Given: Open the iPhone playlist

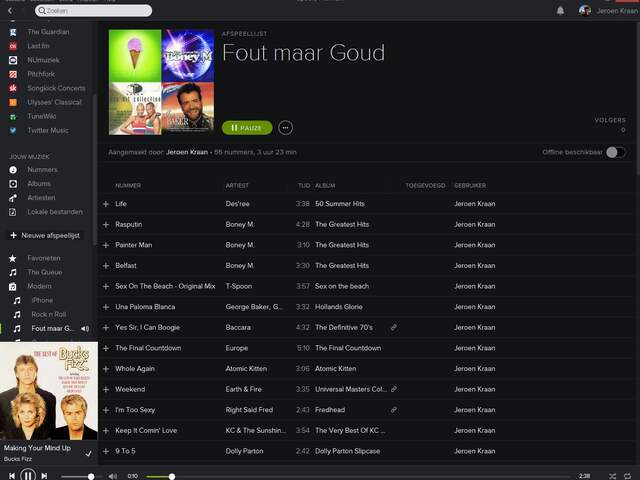Looking at the screenshot, I should (42, 300).
